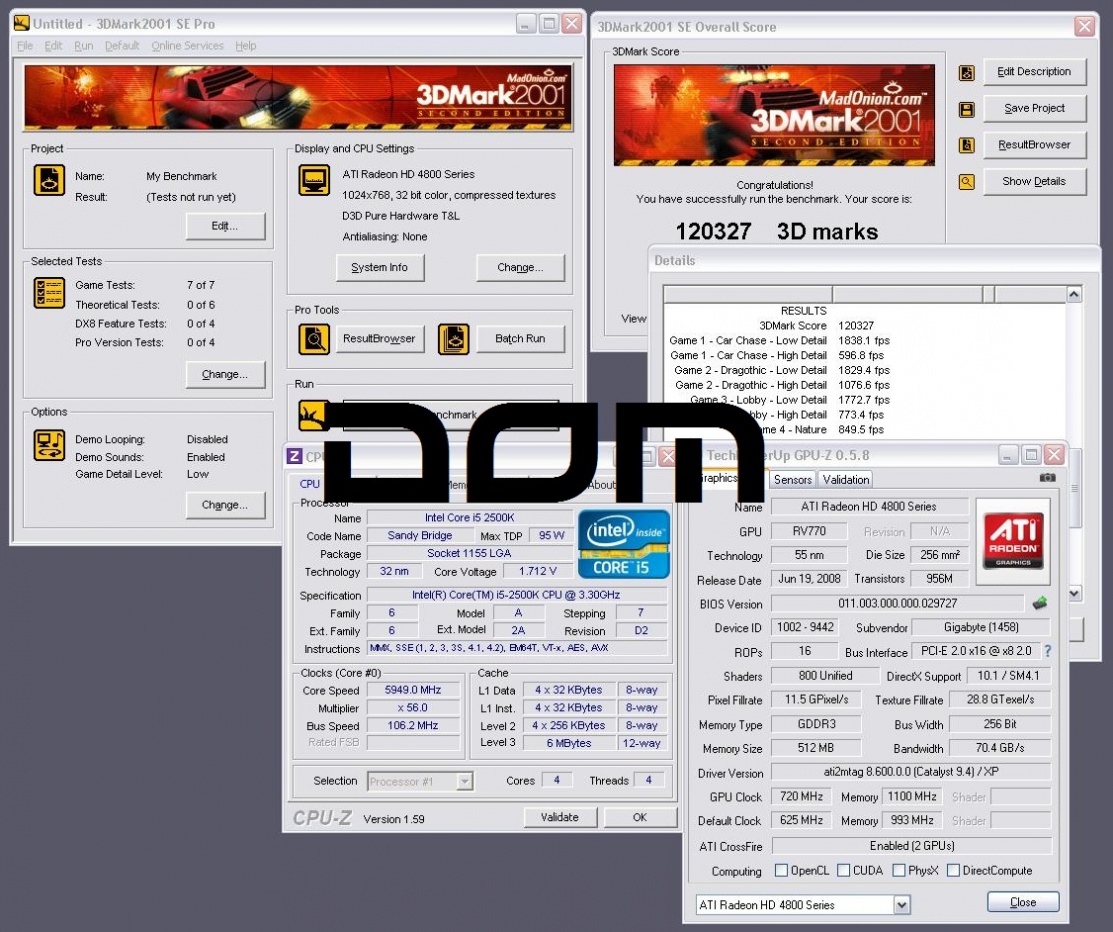Enable the OpenCL checkbox
This screenshot has width=1113, height=932.
tap(781, 871)
